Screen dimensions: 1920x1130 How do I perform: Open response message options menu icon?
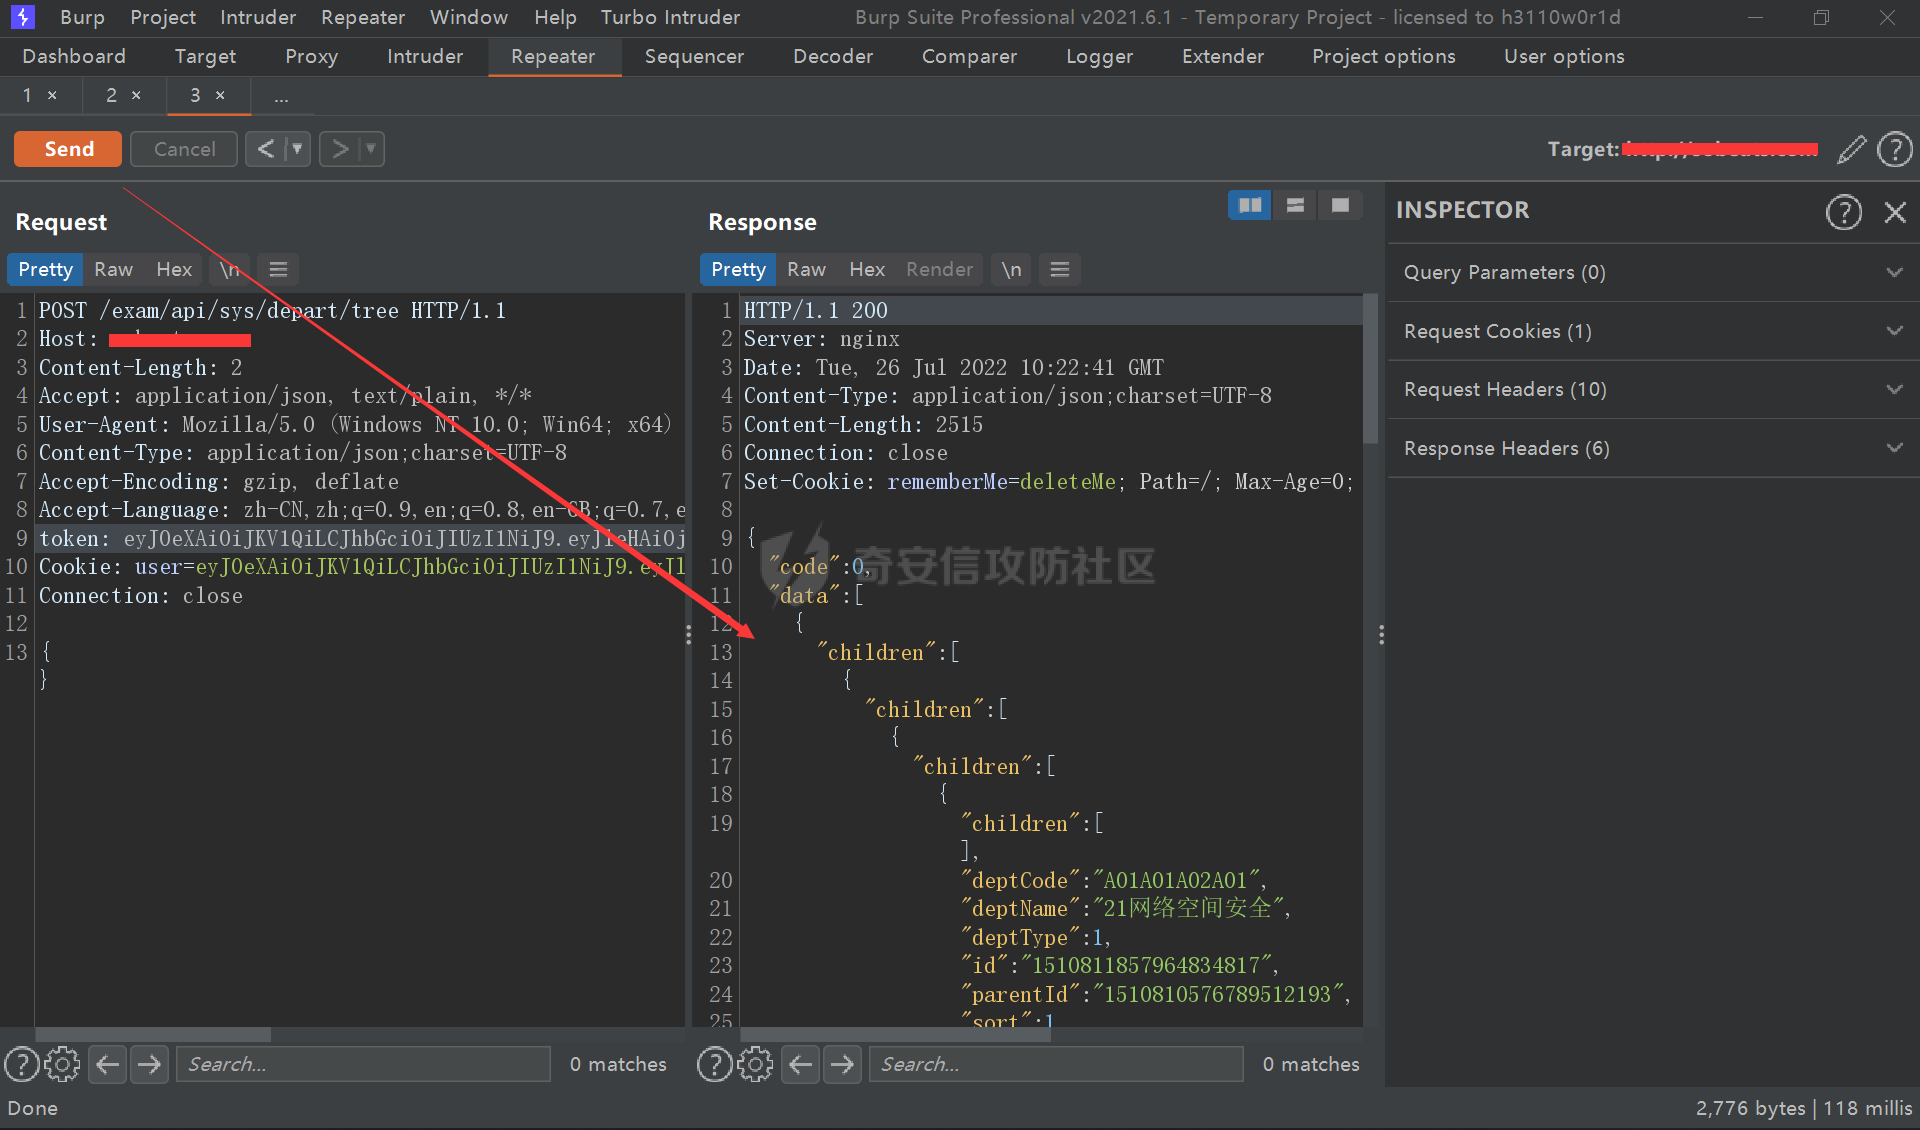[x=1060, y=269]
